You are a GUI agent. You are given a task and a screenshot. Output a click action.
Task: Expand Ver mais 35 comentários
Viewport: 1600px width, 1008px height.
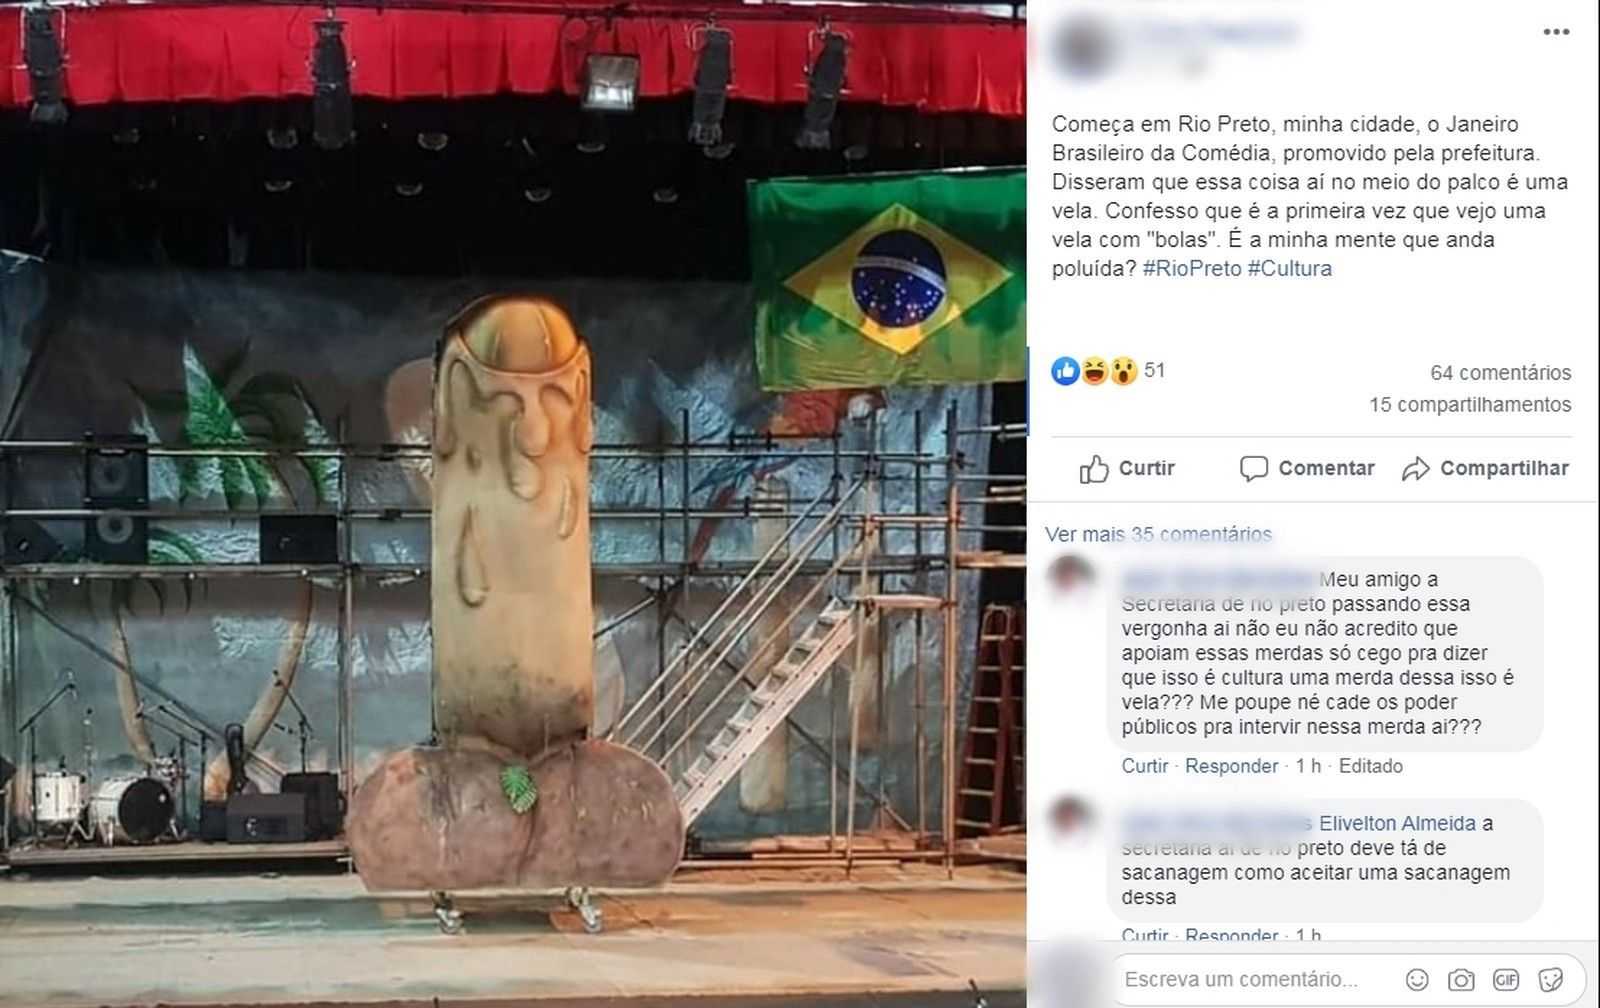[x=1158, y=534]
